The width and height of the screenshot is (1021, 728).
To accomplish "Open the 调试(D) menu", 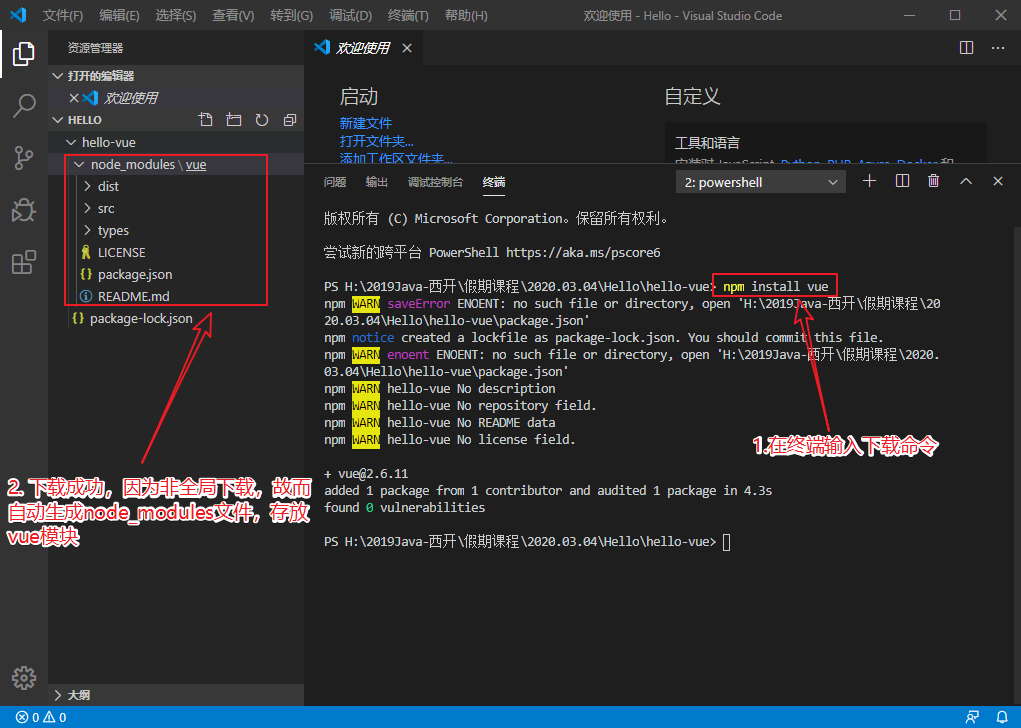I will pyautogui.click(x=350, y=15).
